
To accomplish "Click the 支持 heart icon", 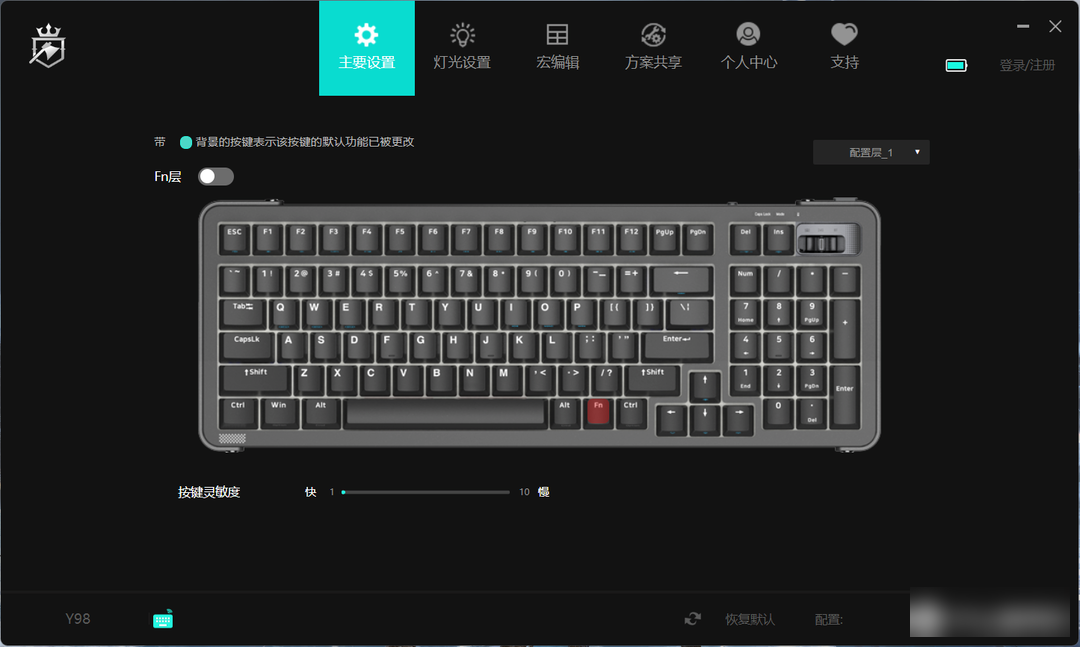I will (844, 34).
